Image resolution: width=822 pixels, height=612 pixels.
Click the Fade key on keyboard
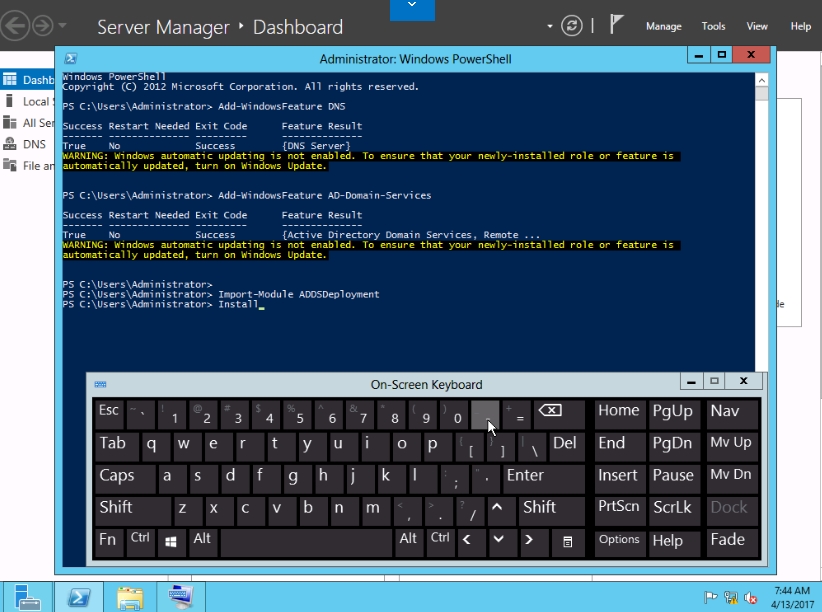pyautogui.click(x=732, y=542)
